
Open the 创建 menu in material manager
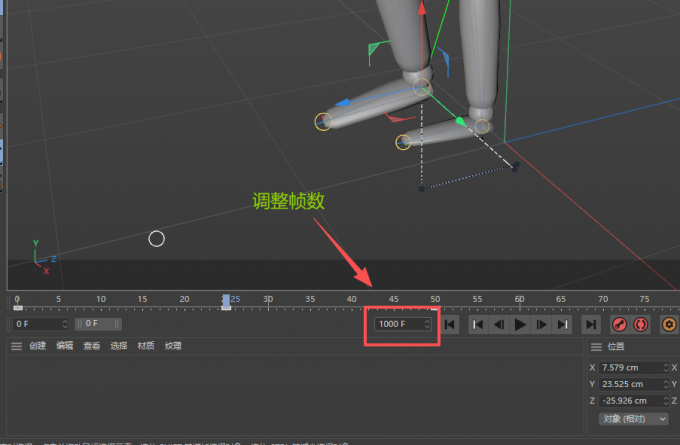tap(38, 346)
